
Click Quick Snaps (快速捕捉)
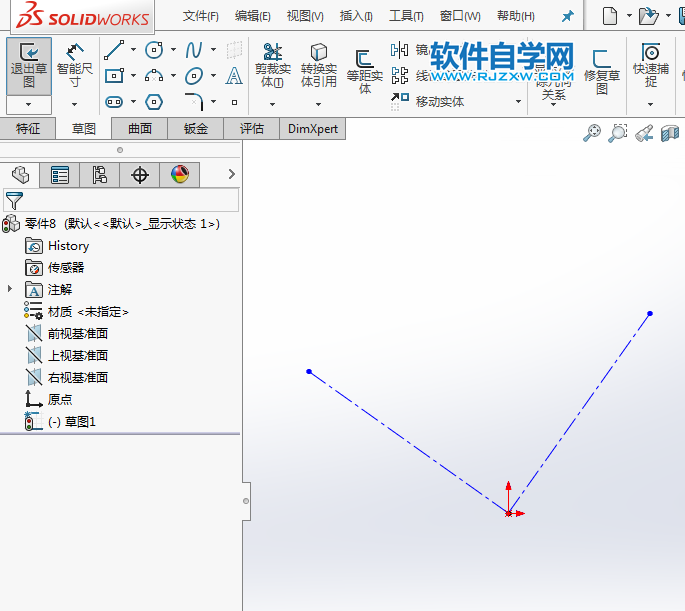(650, 66)
